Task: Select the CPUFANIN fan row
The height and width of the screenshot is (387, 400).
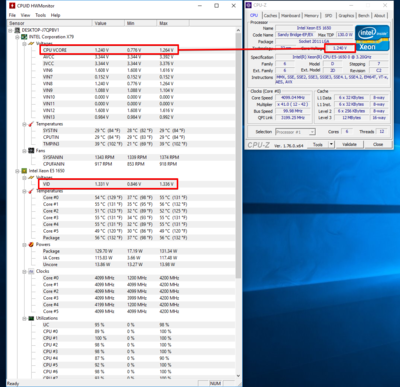Action: pyautogui.click(x=122, y=164)
